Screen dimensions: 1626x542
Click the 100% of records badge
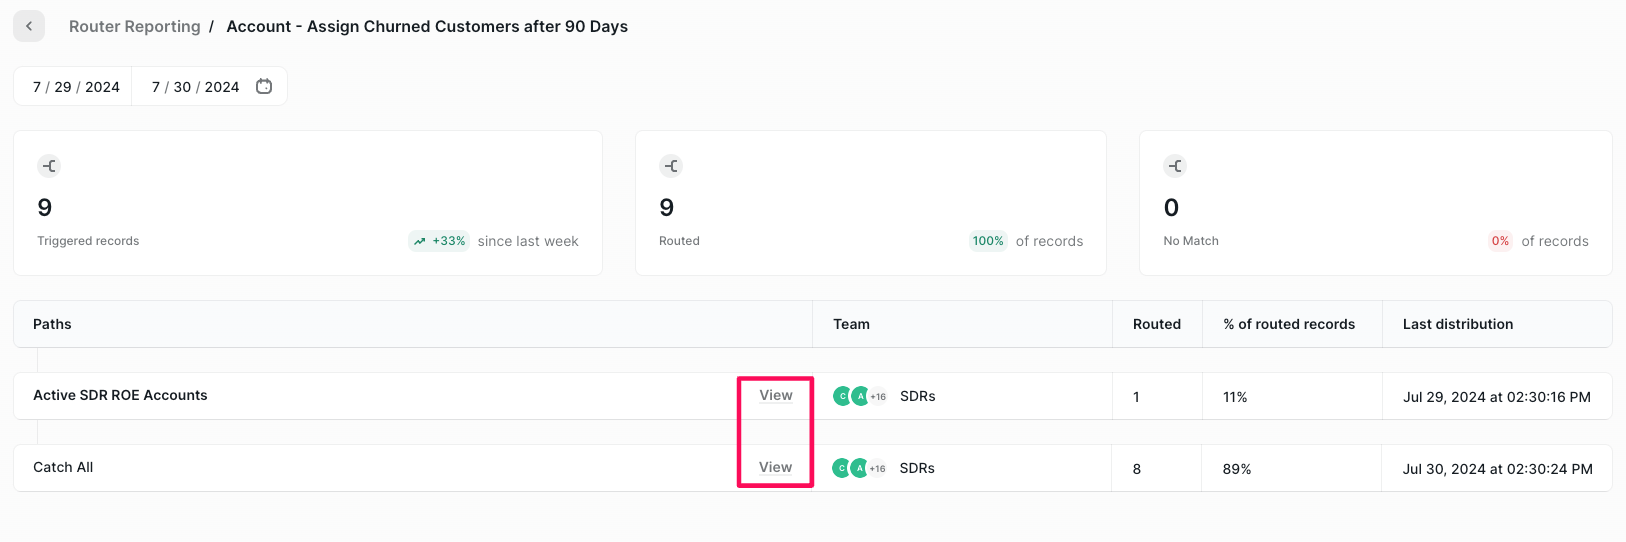[x=988, y=241]
